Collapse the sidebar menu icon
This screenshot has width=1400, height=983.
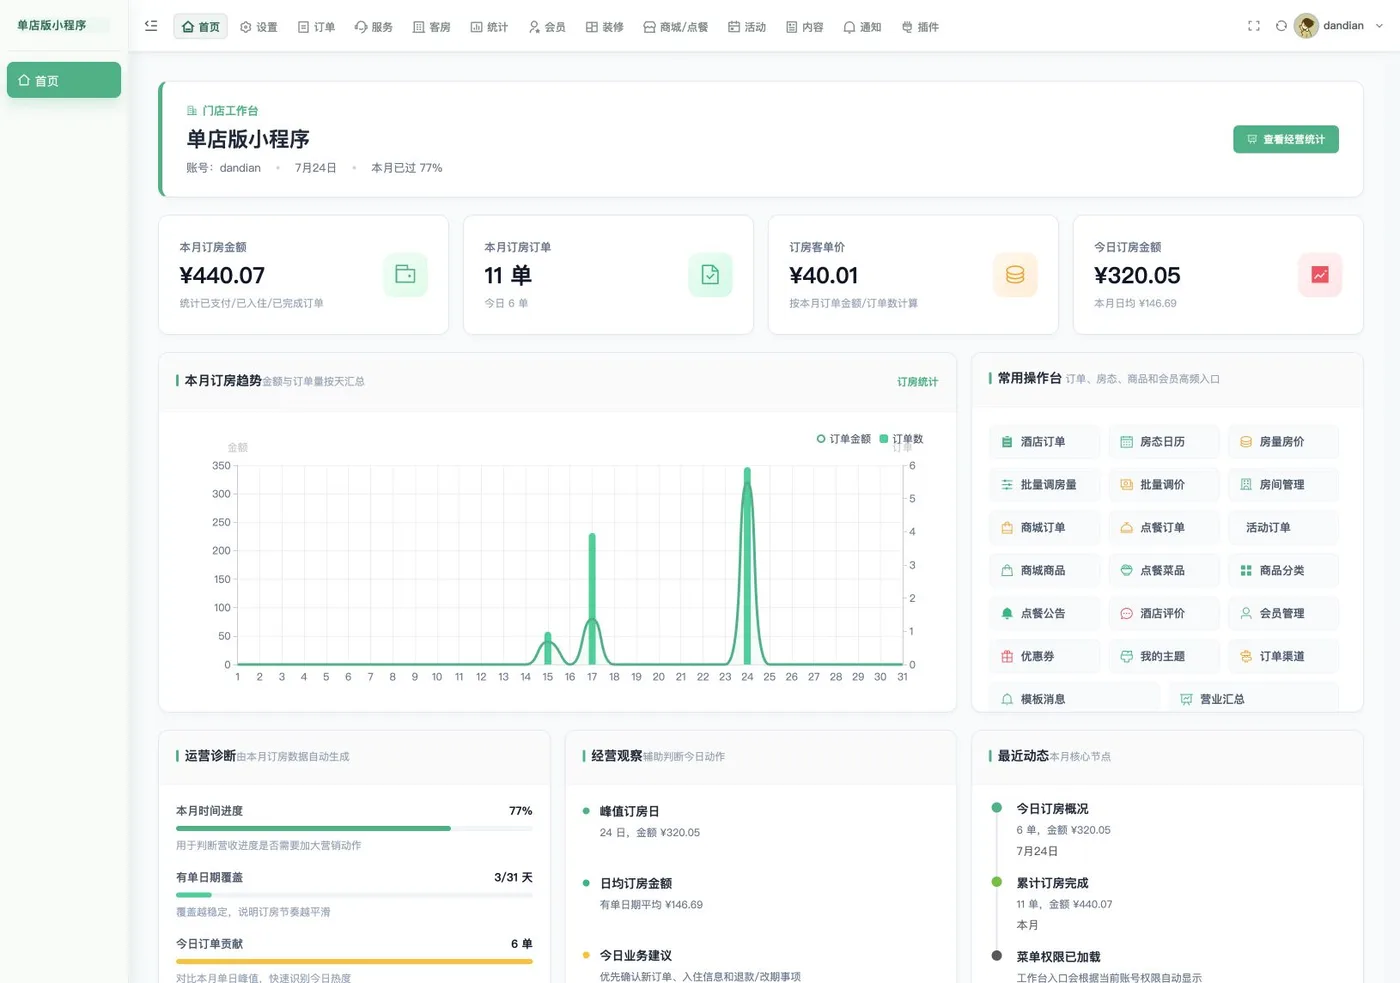coord(151,26)
